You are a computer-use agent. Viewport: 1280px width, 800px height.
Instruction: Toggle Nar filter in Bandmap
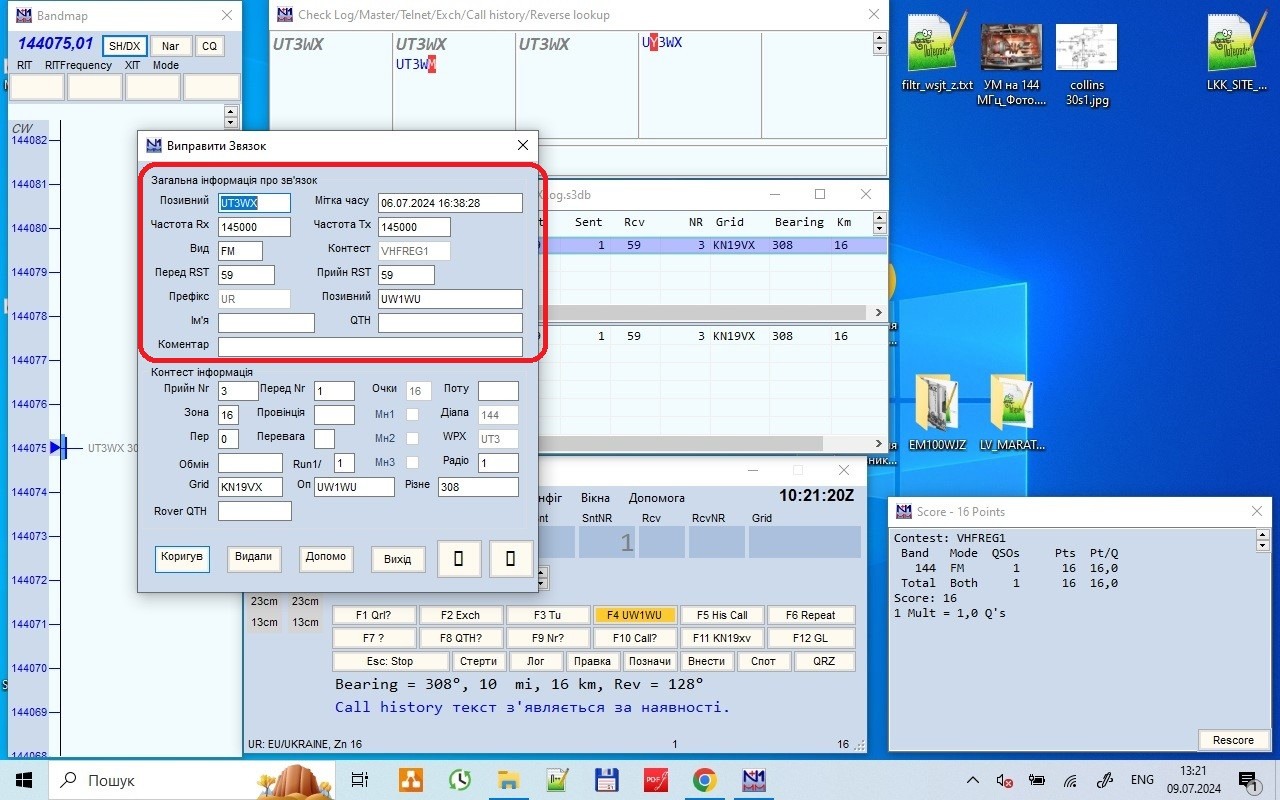[x=171, y=46]
